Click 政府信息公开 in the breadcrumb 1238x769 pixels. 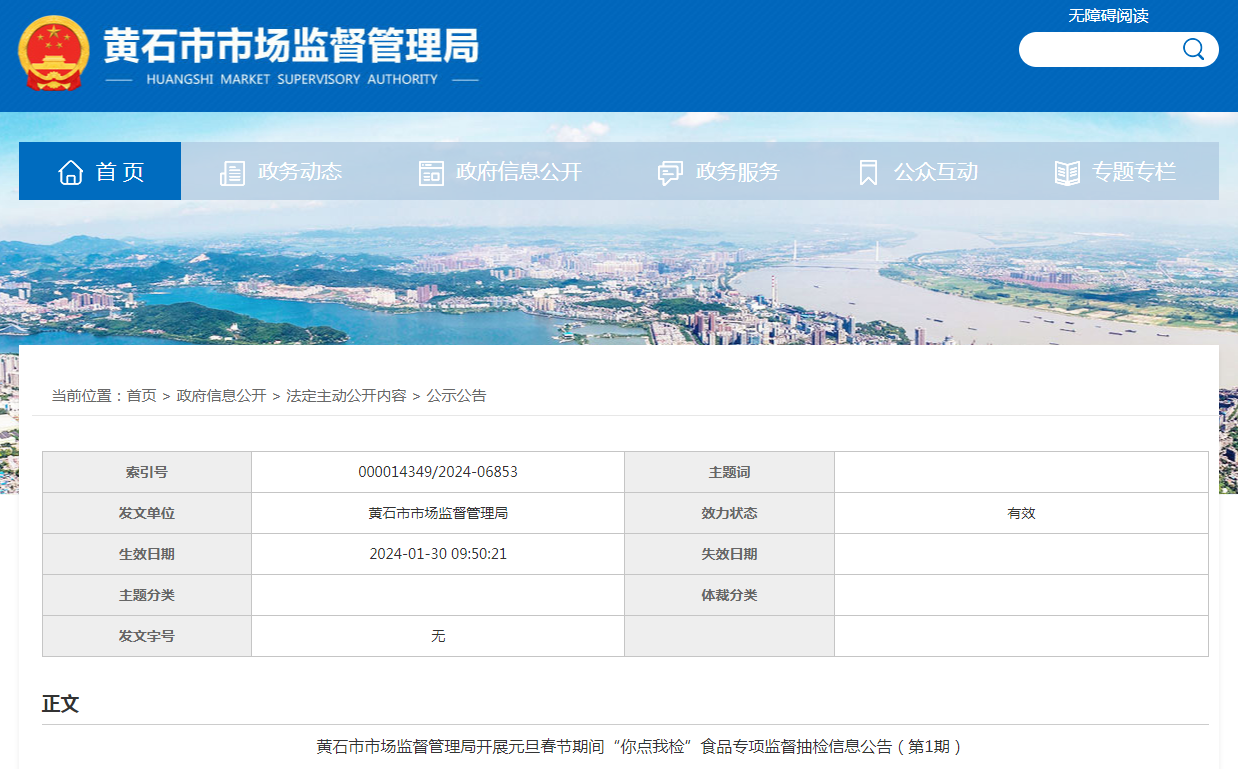coord(221,396)
